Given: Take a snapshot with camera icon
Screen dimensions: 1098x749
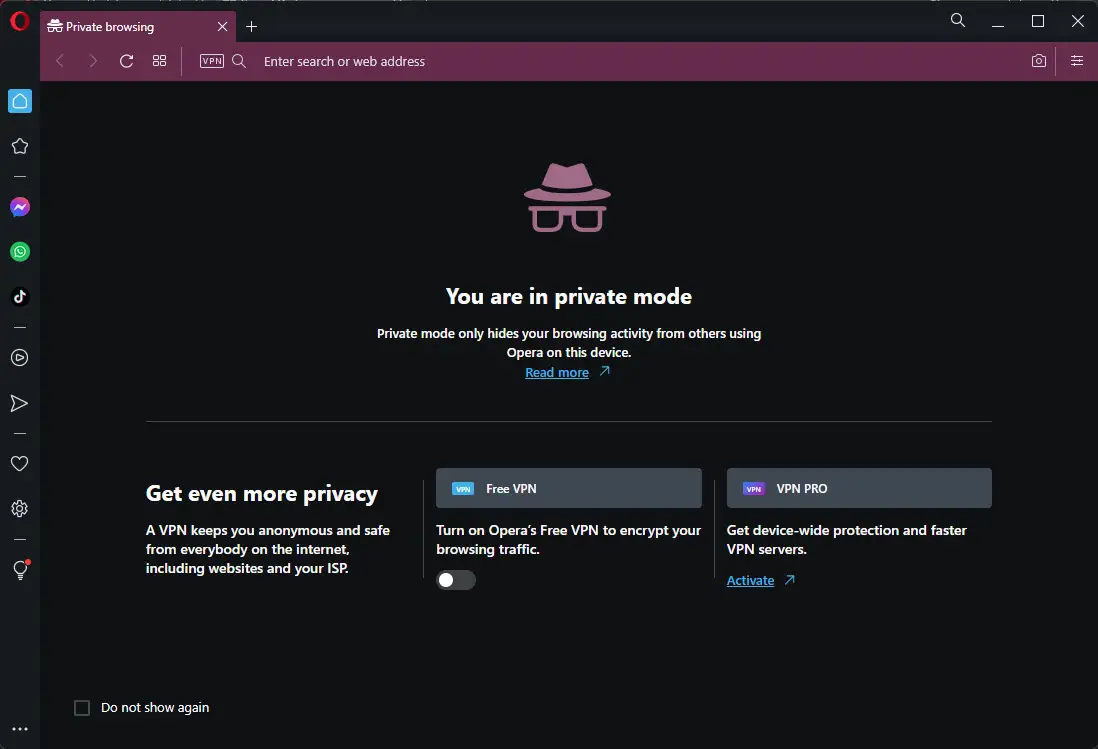Looking at the screenshot, I should [x=1038, y=61].
